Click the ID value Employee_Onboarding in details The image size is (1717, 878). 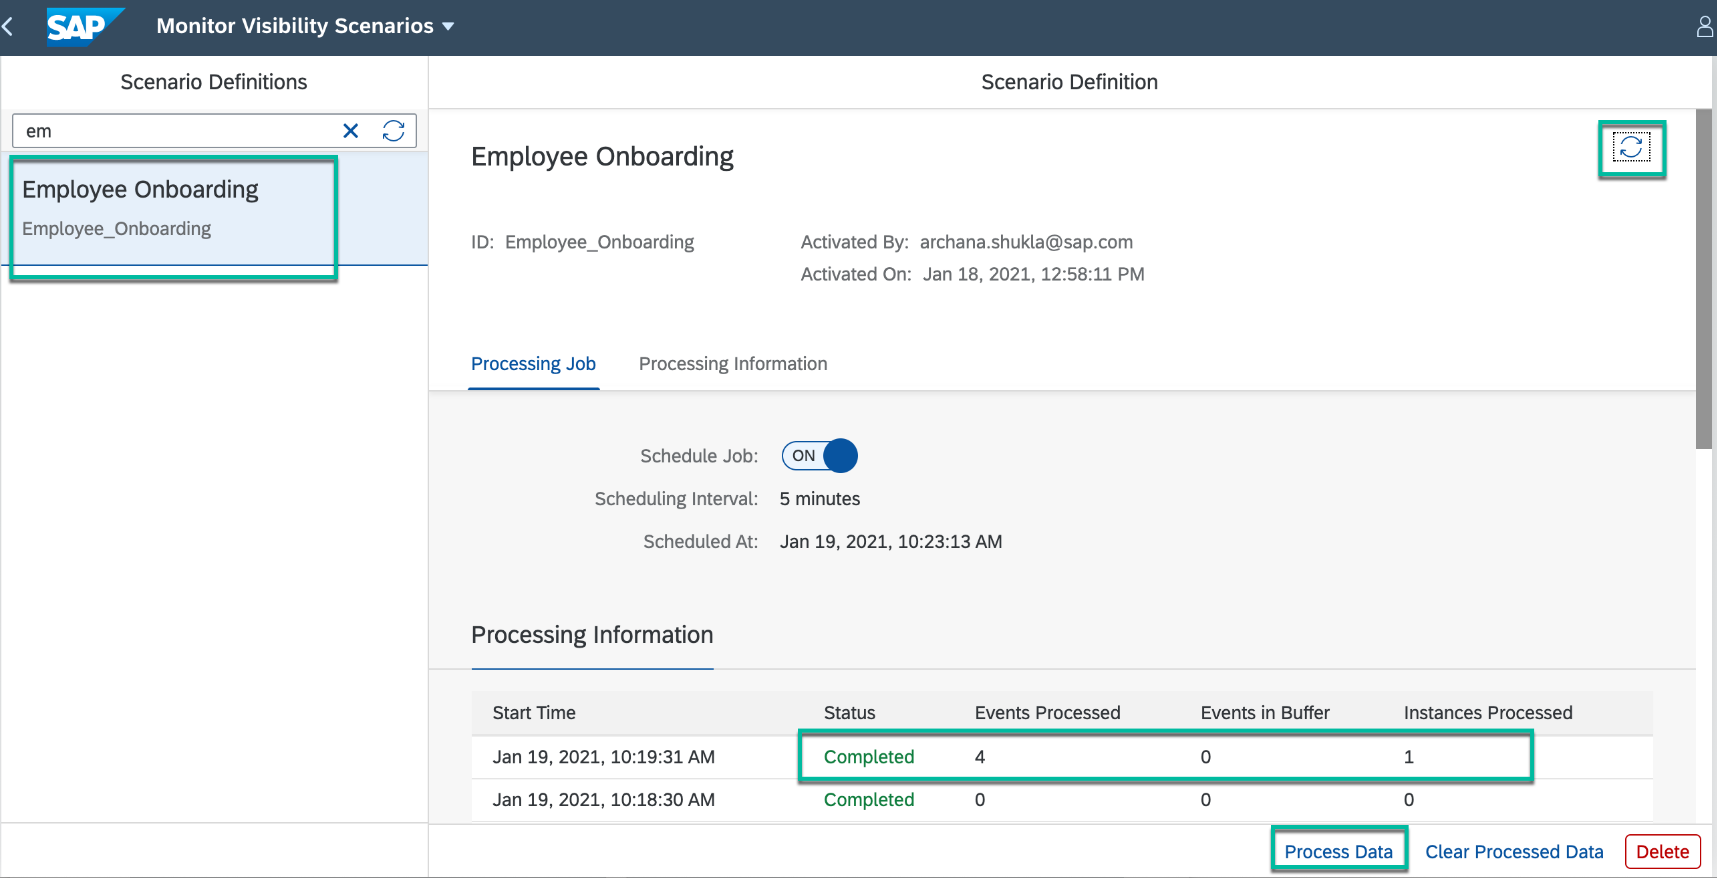click(599, 242)
